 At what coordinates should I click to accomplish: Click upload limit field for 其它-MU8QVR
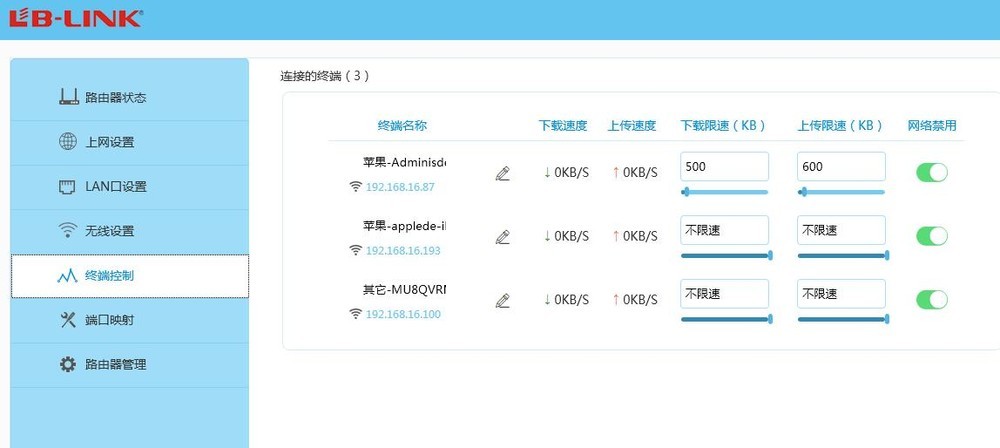click(x=841, y=294)
